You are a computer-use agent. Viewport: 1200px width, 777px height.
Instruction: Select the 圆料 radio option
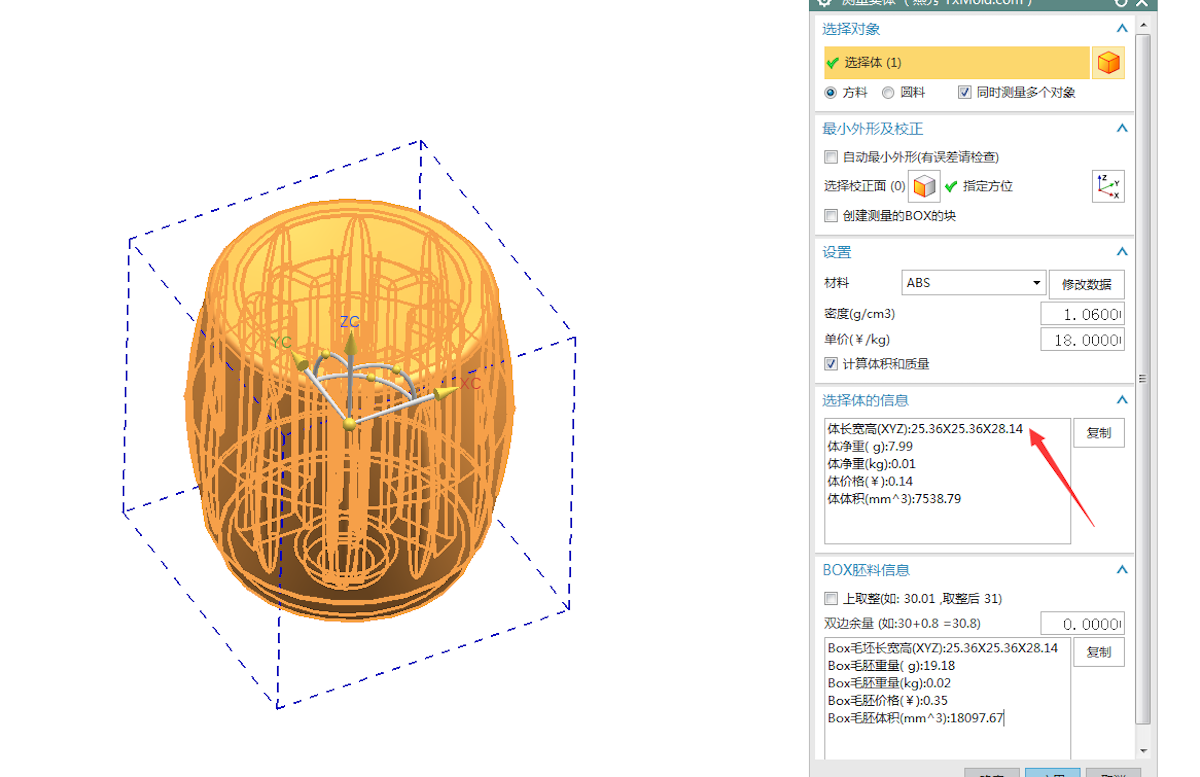pyautogui.click(x=888, y=93)
